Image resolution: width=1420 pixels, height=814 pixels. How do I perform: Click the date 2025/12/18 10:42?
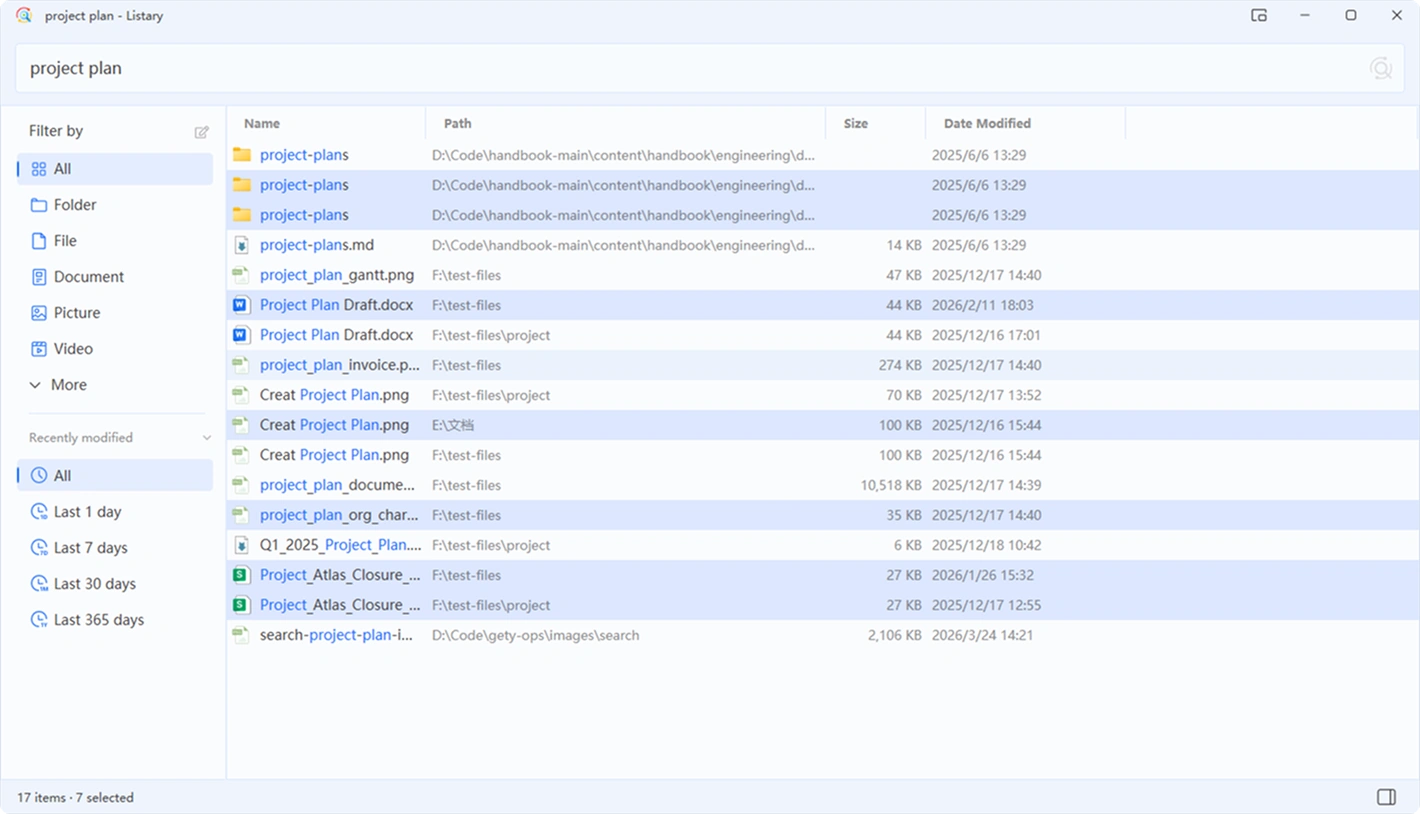click(x=986, y=545)
